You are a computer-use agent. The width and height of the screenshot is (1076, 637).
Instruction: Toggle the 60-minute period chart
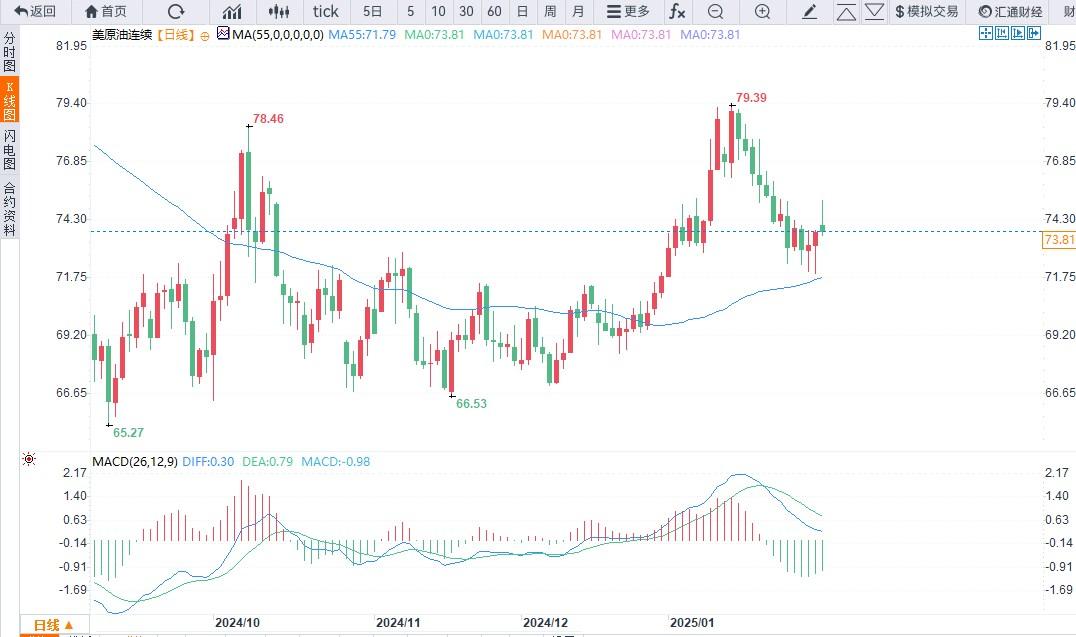(494, 12)
